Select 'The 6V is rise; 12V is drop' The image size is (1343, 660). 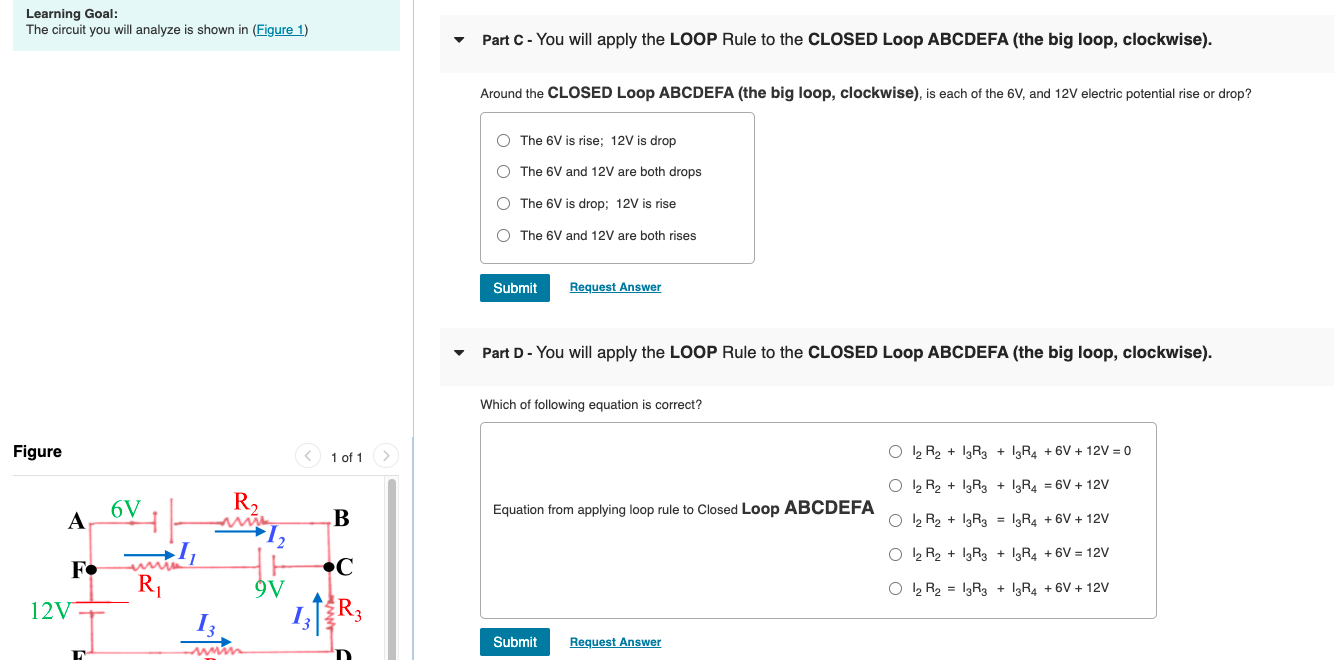coord(503,140)
